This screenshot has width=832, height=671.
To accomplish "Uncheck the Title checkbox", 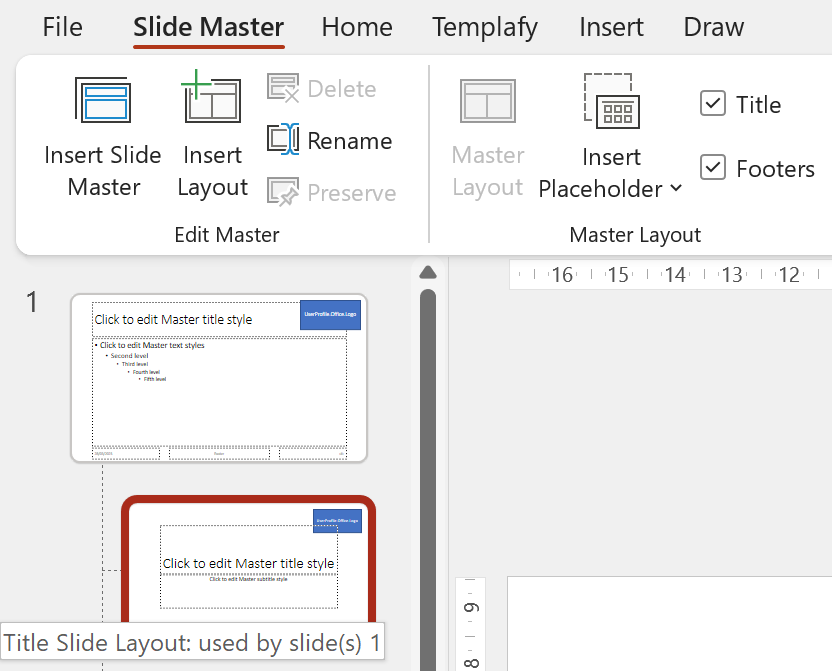I will 713,103.
